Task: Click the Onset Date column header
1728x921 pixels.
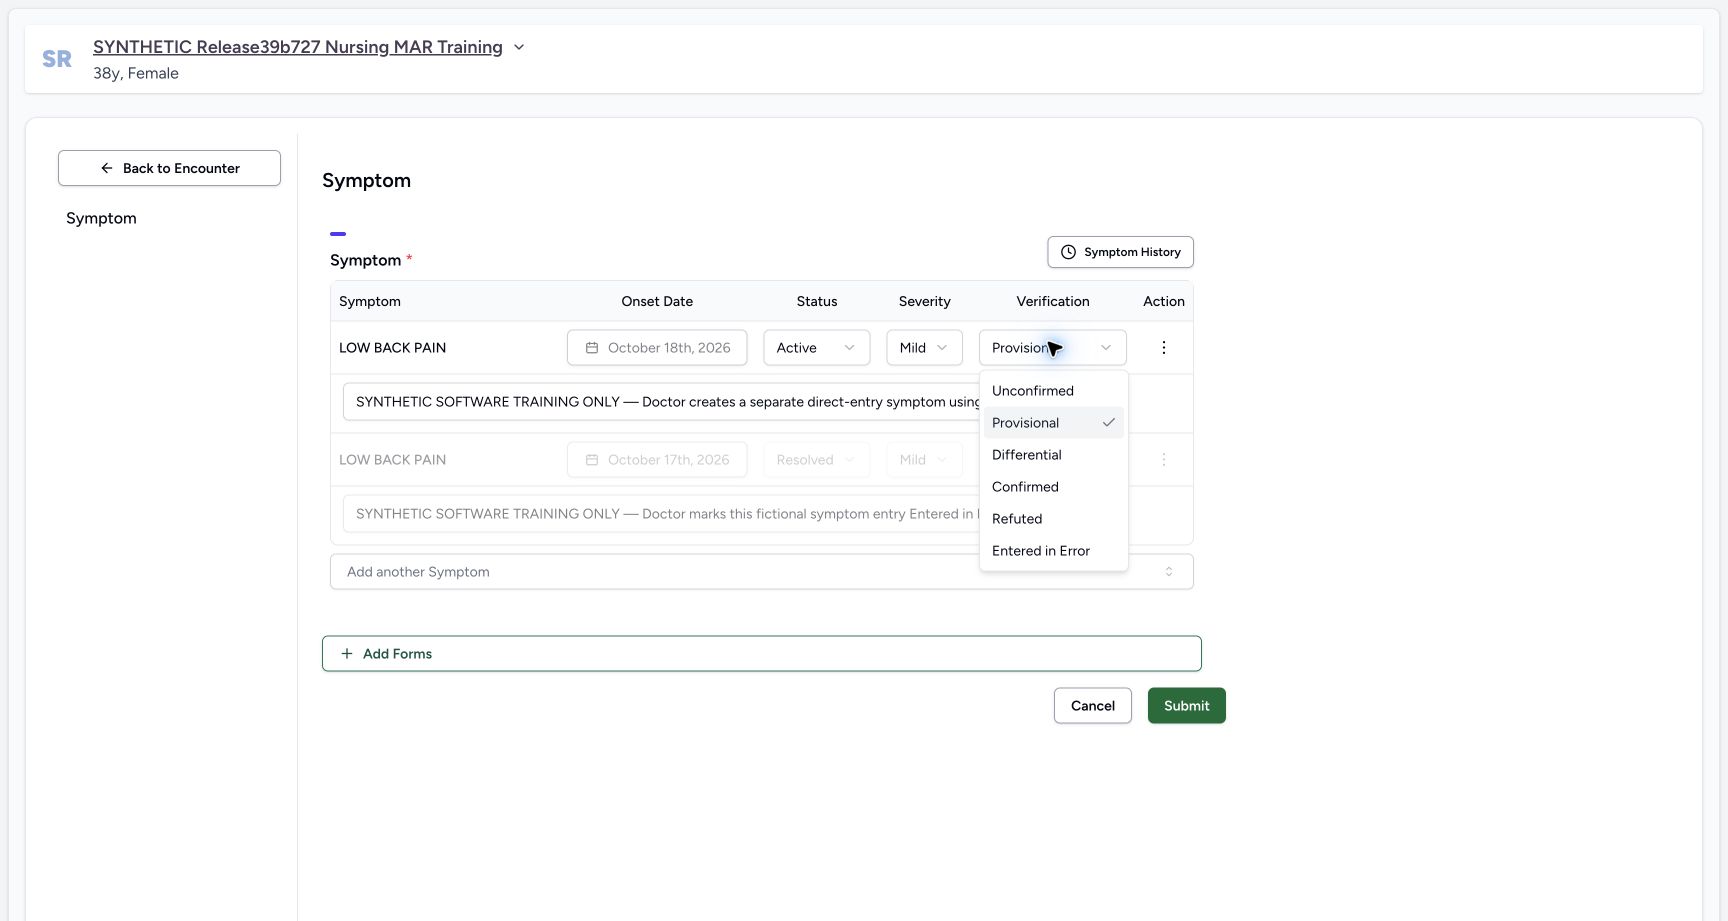Action: (x=657, y=301)
